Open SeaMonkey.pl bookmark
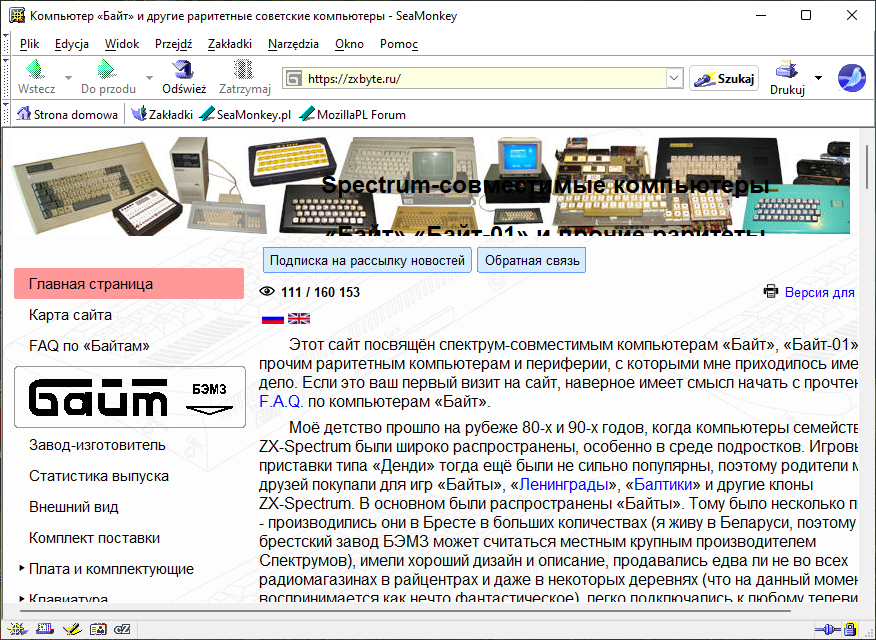This screenshot has height=640, width=876. 246,114
